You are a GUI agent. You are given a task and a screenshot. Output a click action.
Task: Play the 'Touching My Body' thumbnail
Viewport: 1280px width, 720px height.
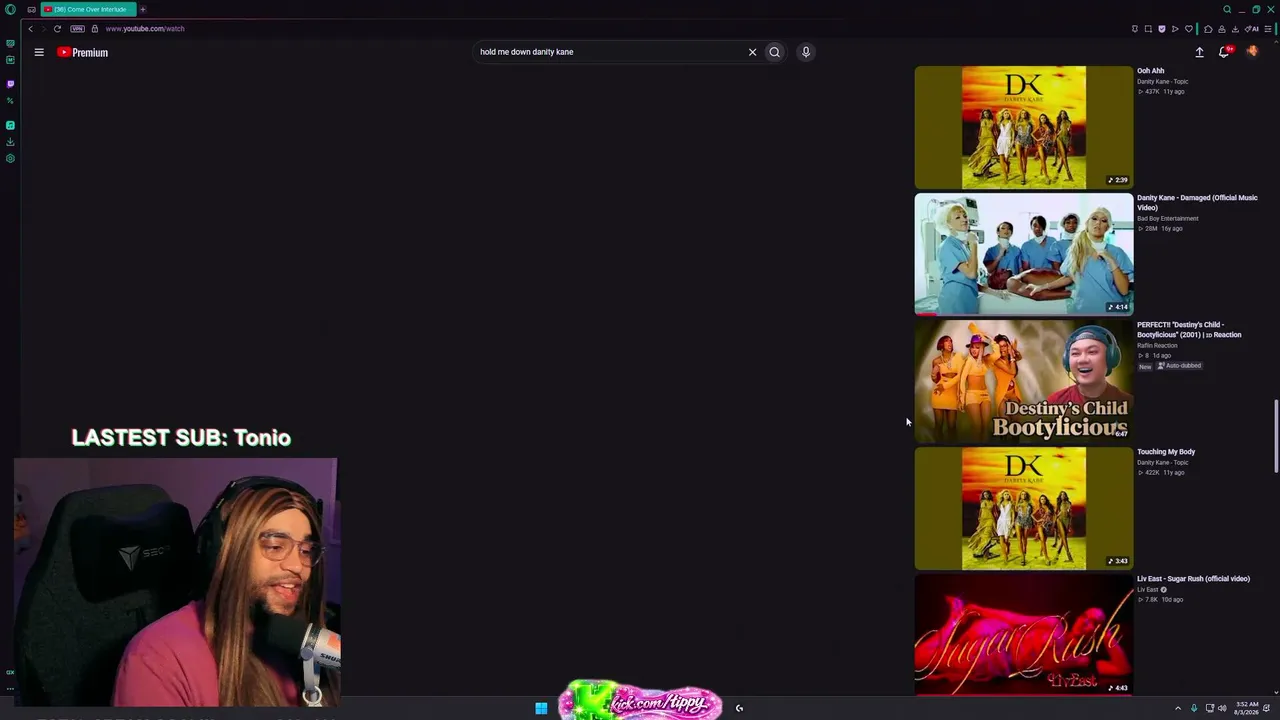pos(1023,508)
